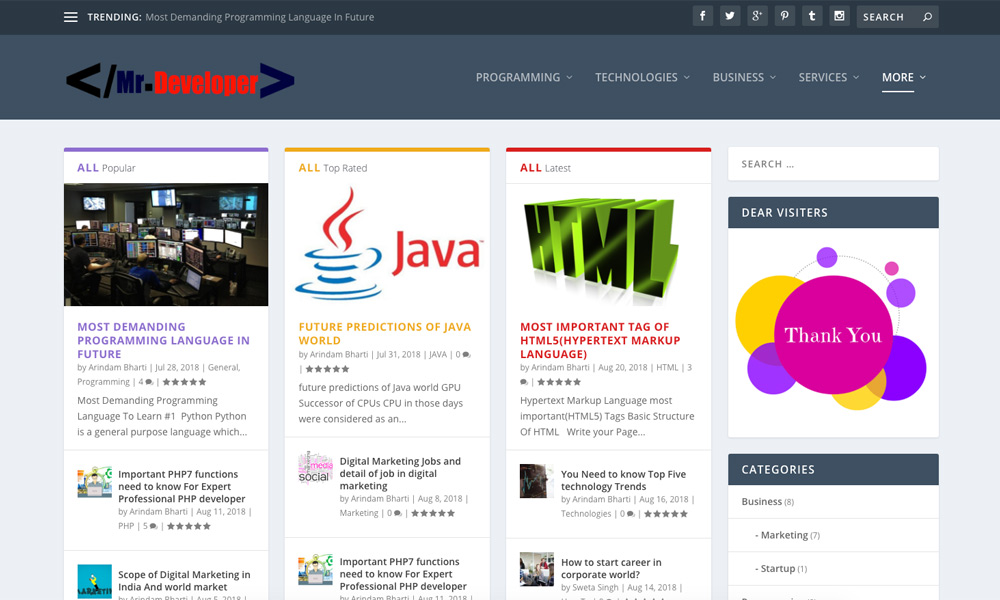Viewport: 1000px width, 600px height.
Task: Open the More dropdown menu
Action: [903, 77]
